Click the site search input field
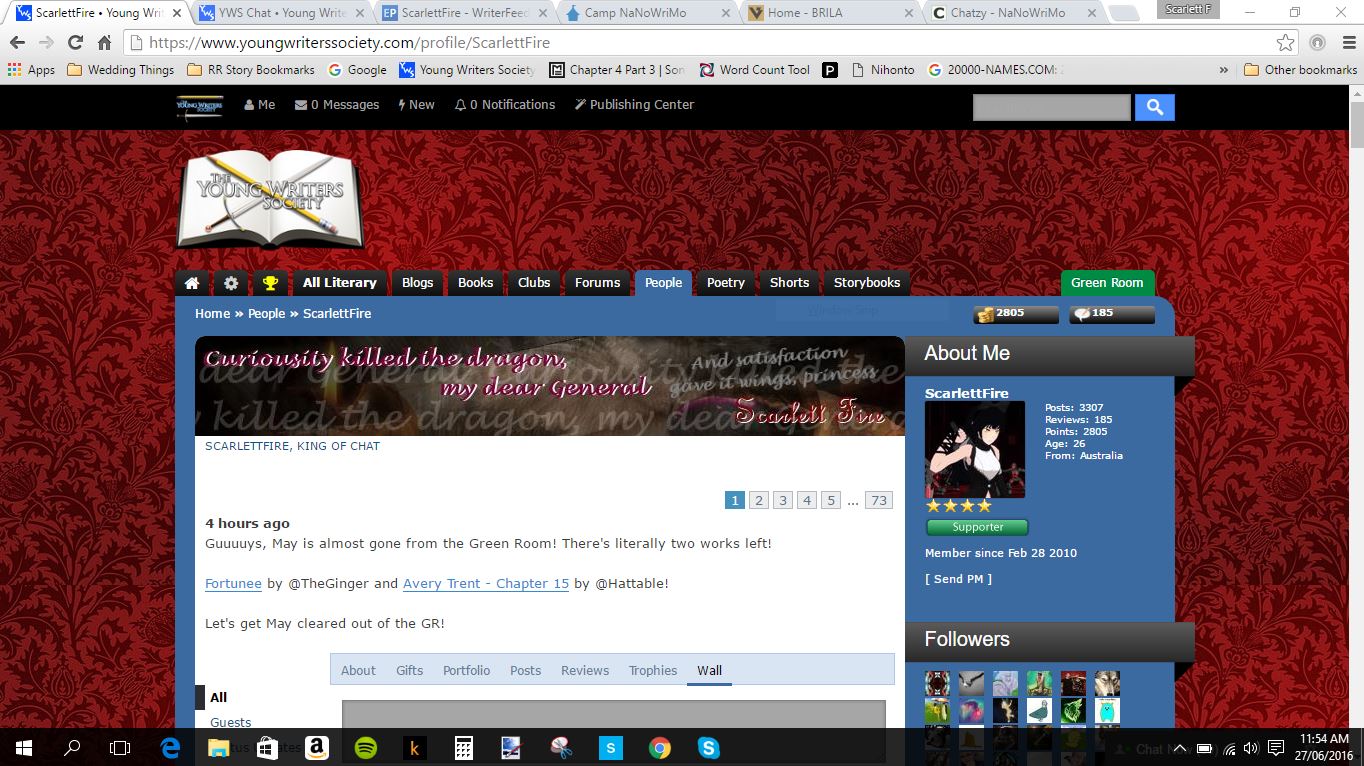This screenshot has width=1364, height=766. [x=1052, y=108]
